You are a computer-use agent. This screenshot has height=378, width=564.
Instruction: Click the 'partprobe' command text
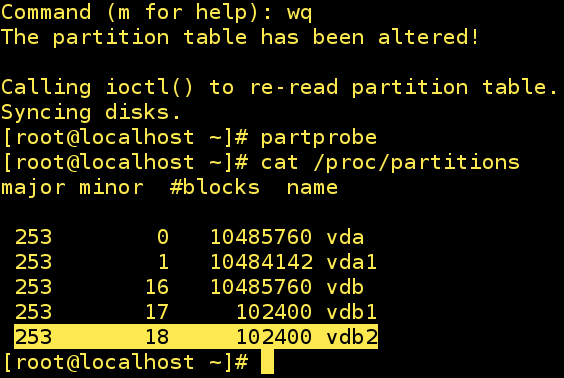319,138
